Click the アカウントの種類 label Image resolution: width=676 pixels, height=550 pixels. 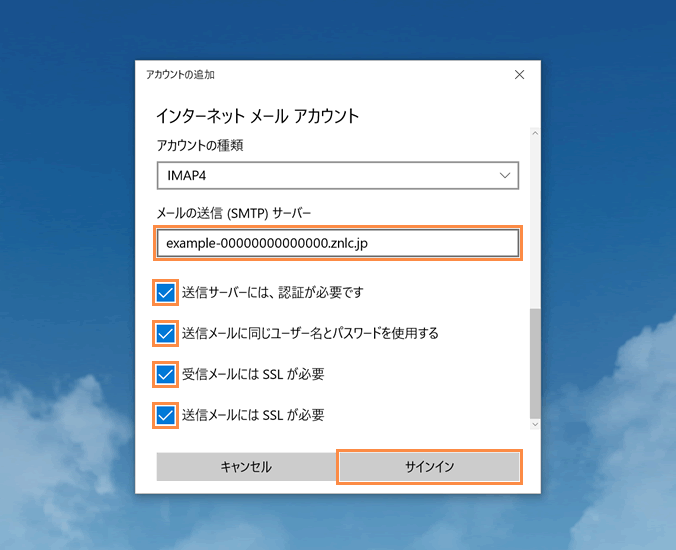(200, 145)
